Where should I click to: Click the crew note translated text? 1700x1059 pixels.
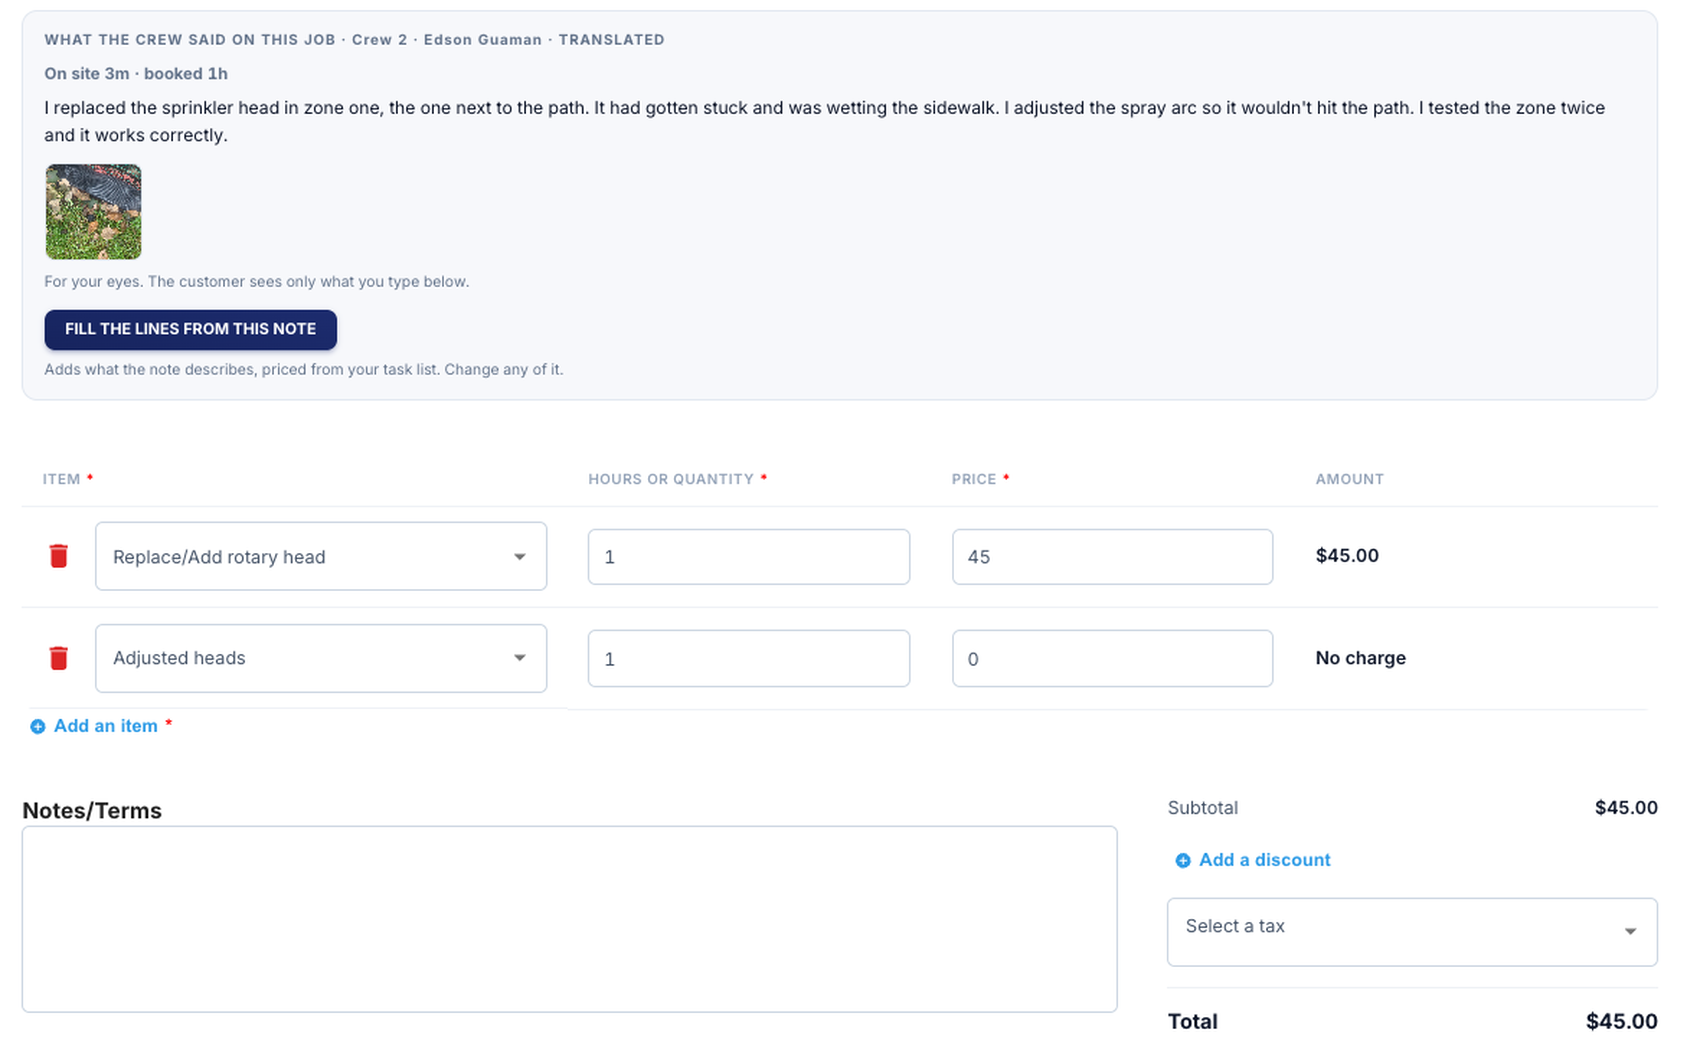click(x=825, y=121)
